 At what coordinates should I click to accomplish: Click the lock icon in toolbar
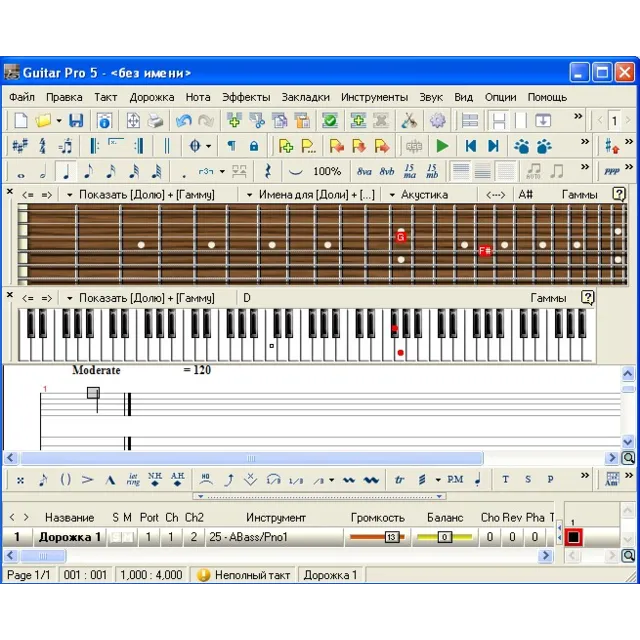pos(254,146)
